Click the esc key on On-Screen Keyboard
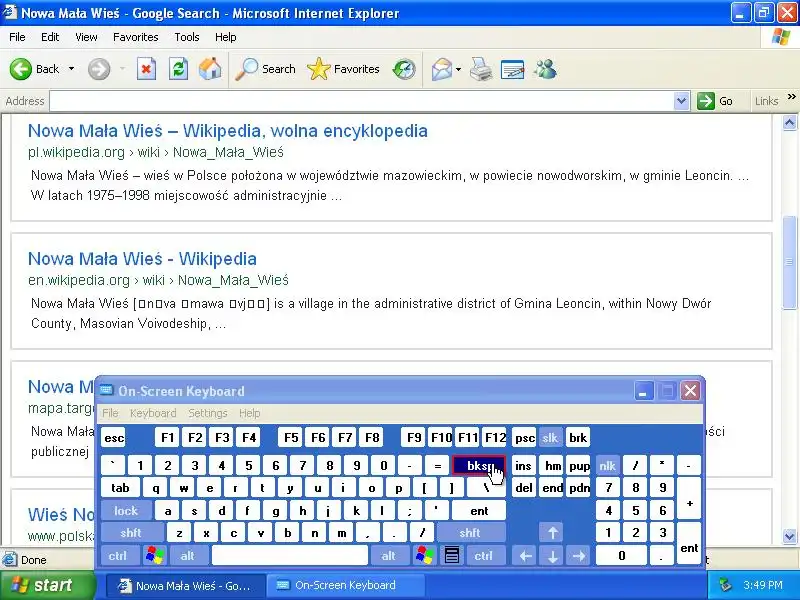The height and width of the screenshot is (600, 800). point(114,438)
